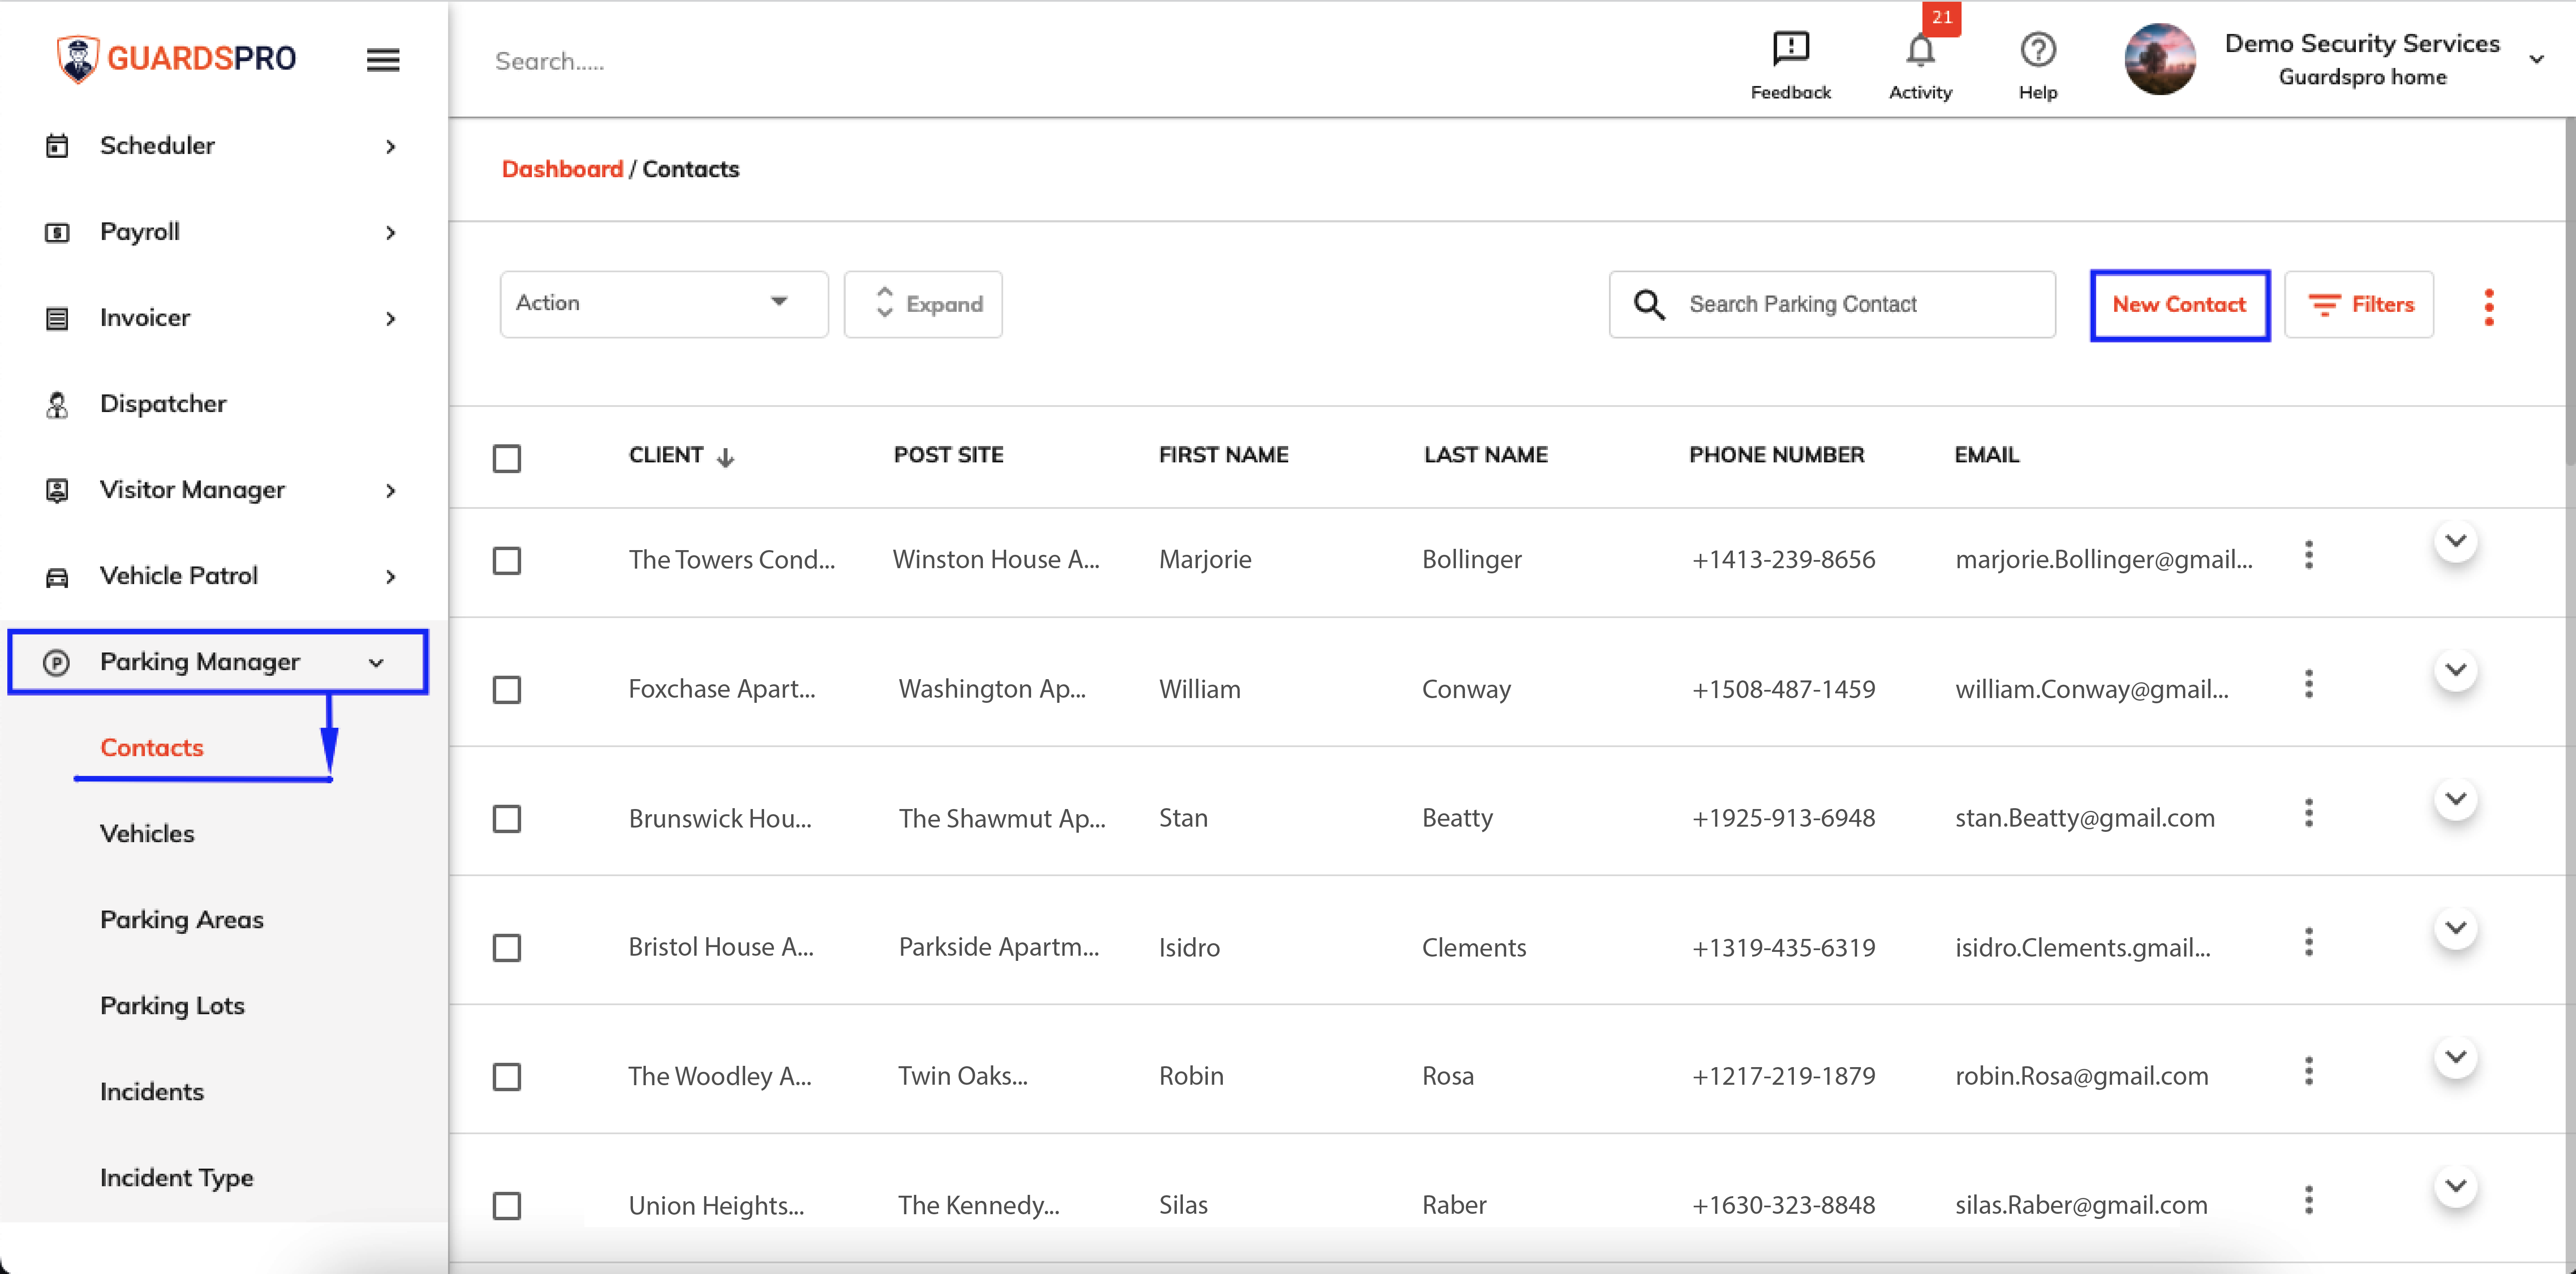Click phone number +1925-913-6948

click(1783, 818)
